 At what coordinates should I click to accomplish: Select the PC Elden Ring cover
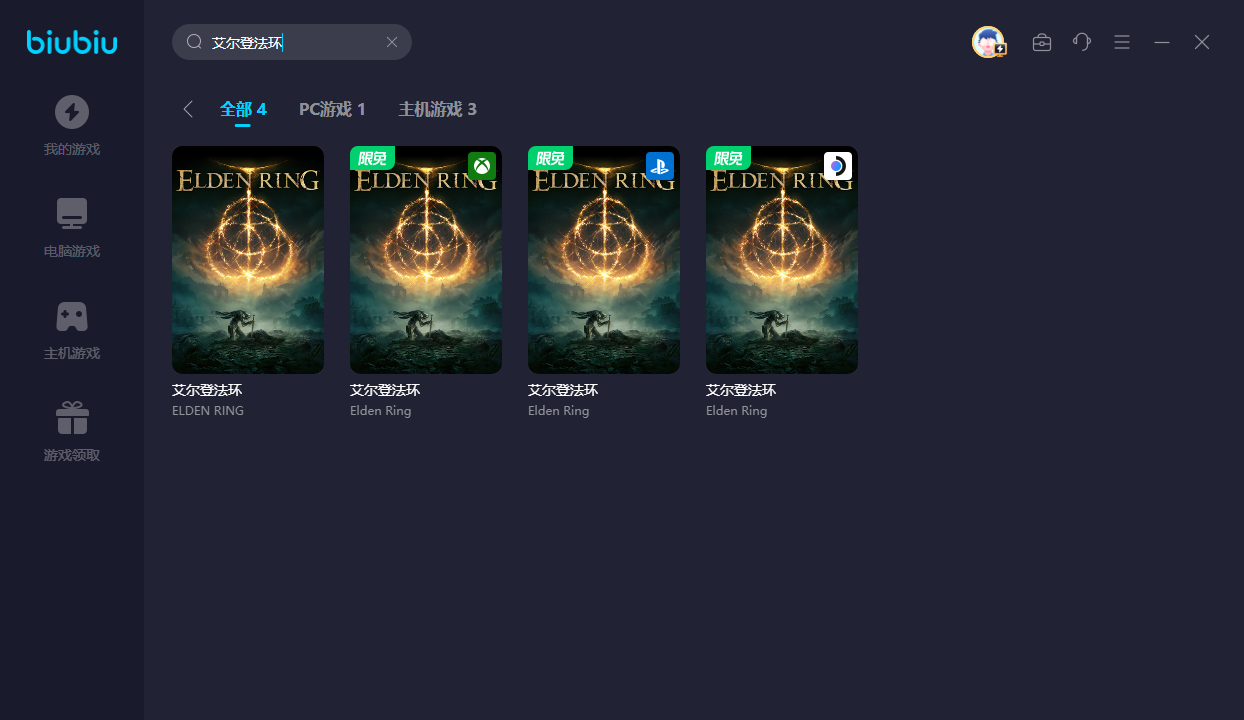pos(248,260)
